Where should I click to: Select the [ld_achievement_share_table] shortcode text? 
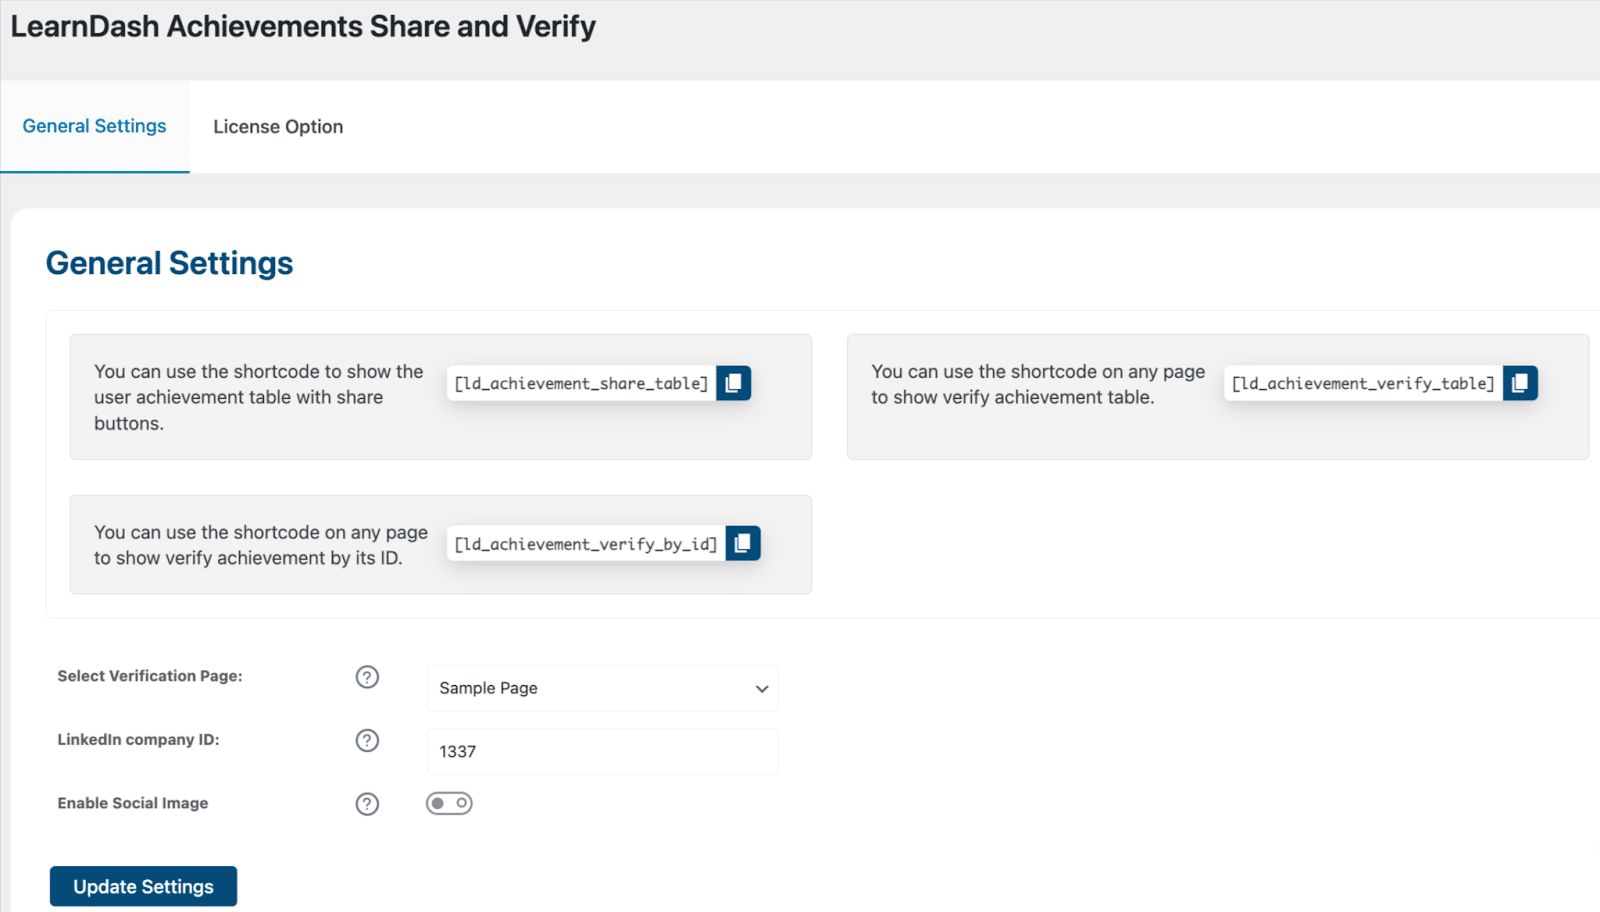(x=581, y=383)
